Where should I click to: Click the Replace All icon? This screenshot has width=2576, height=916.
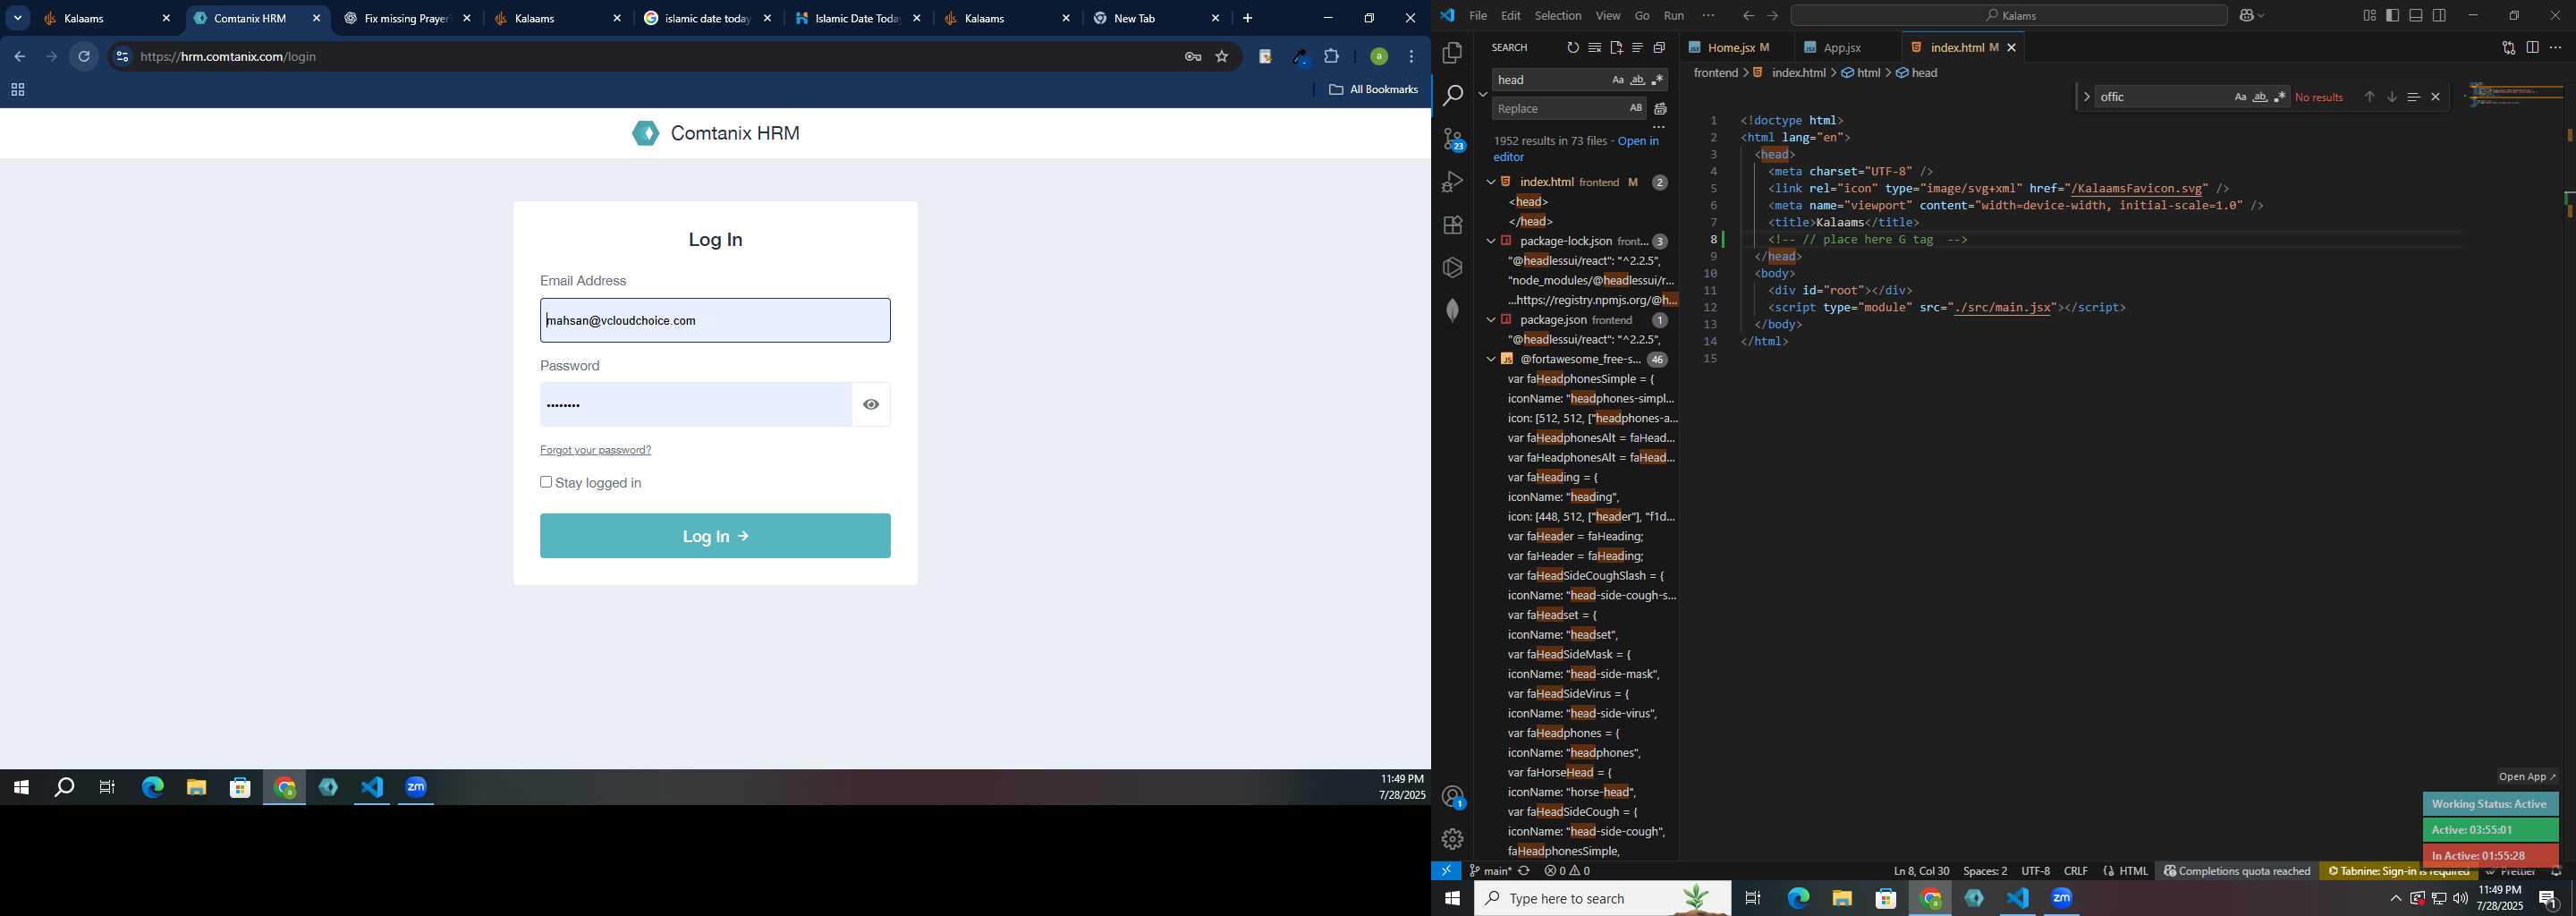(1660, 109)
